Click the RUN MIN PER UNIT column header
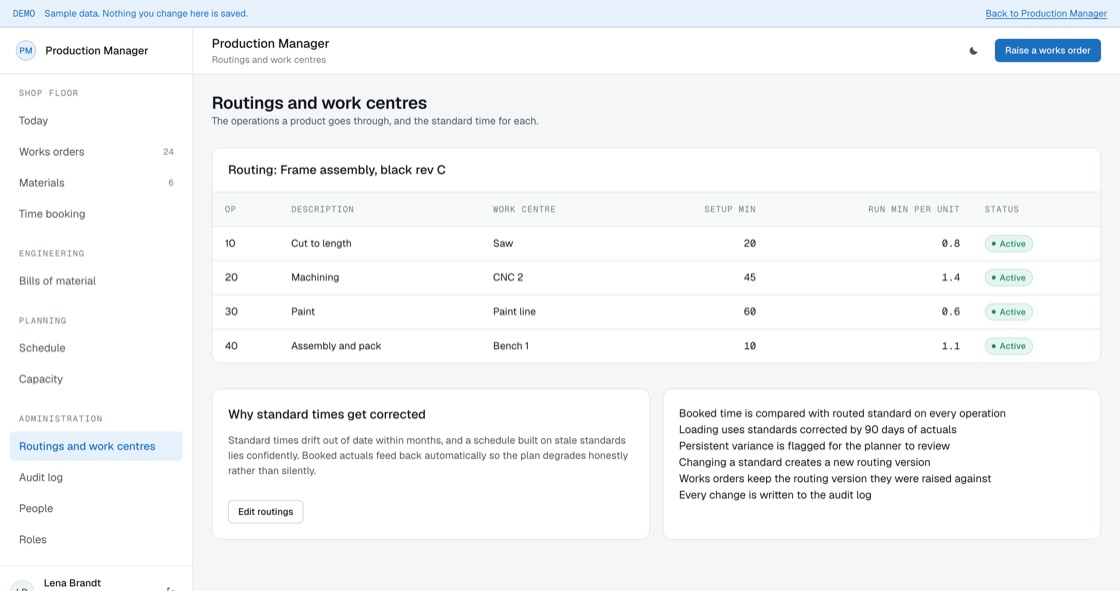1120x591 pixels. click(914, 209)
